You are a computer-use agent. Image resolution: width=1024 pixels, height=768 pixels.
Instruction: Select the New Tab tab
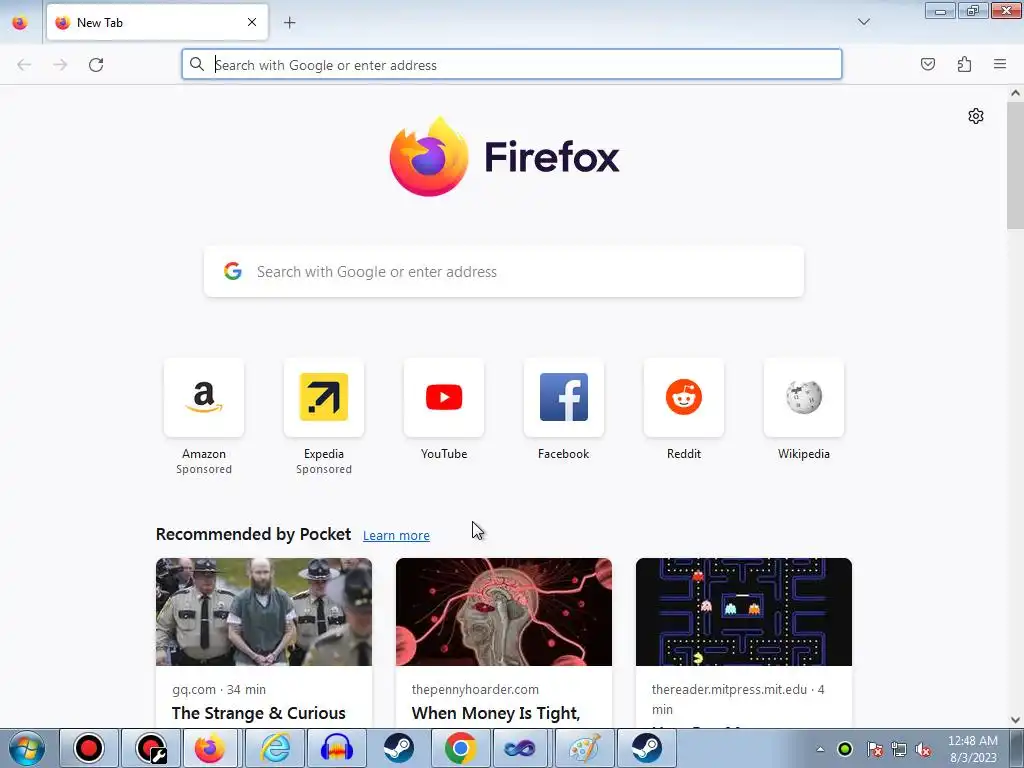[x=157, y=22]
